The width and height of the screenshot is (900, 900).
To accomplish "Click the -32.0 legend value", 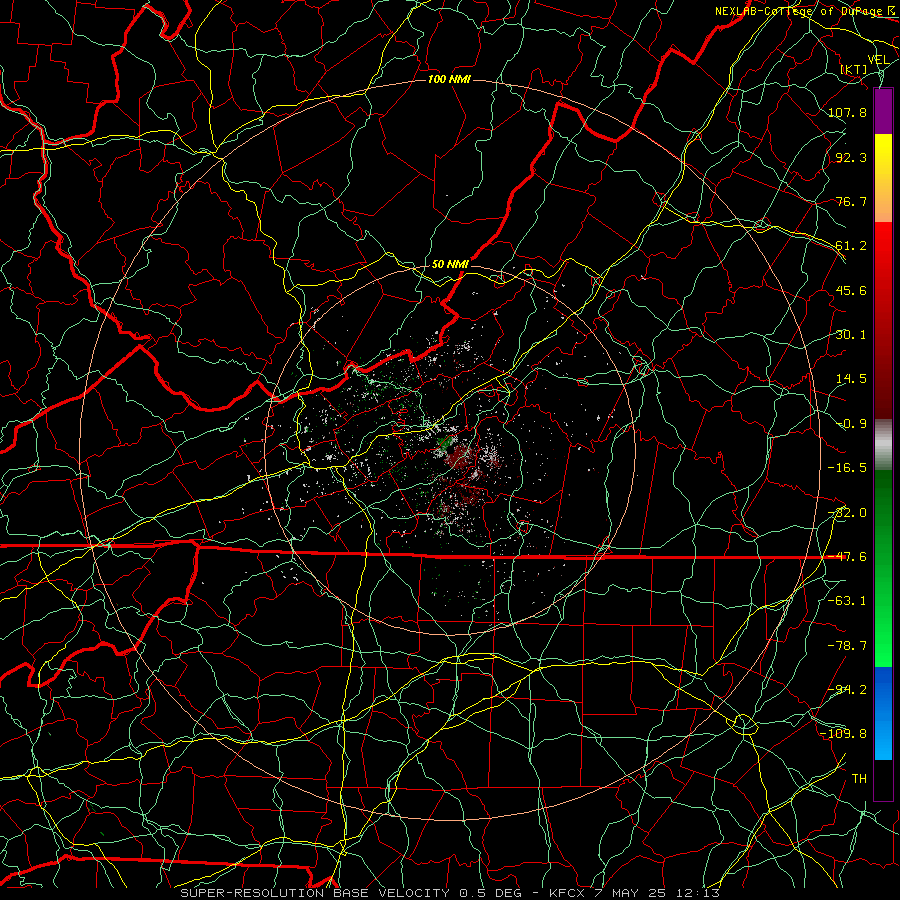I will (x=848, y=513).
